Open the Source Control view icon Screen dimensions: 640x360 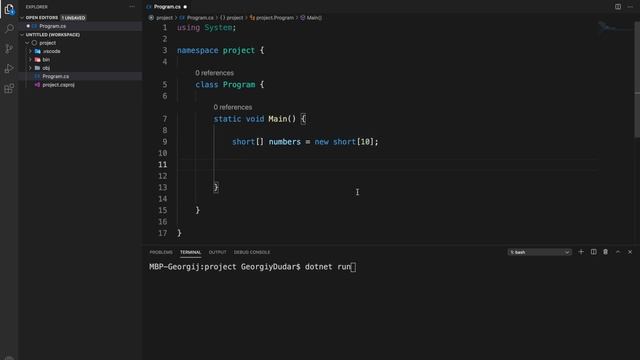[9, 49]
